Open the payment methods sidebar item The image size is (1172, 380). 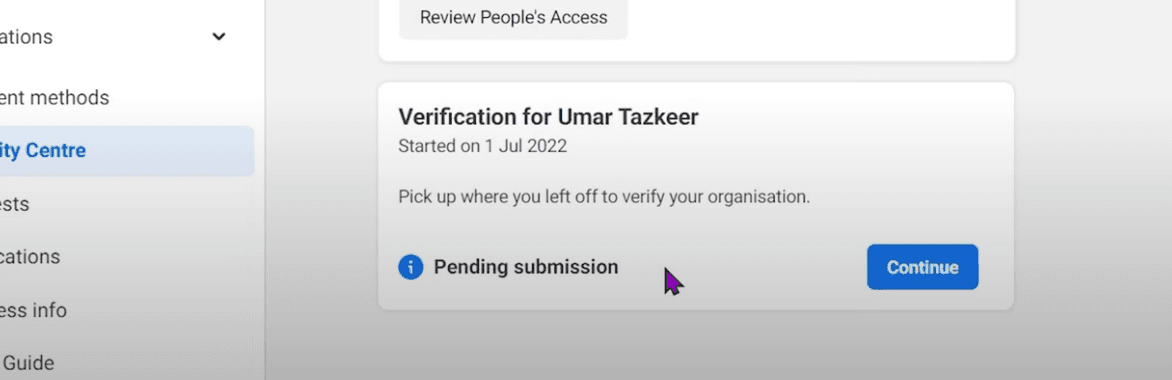(55, 98)
